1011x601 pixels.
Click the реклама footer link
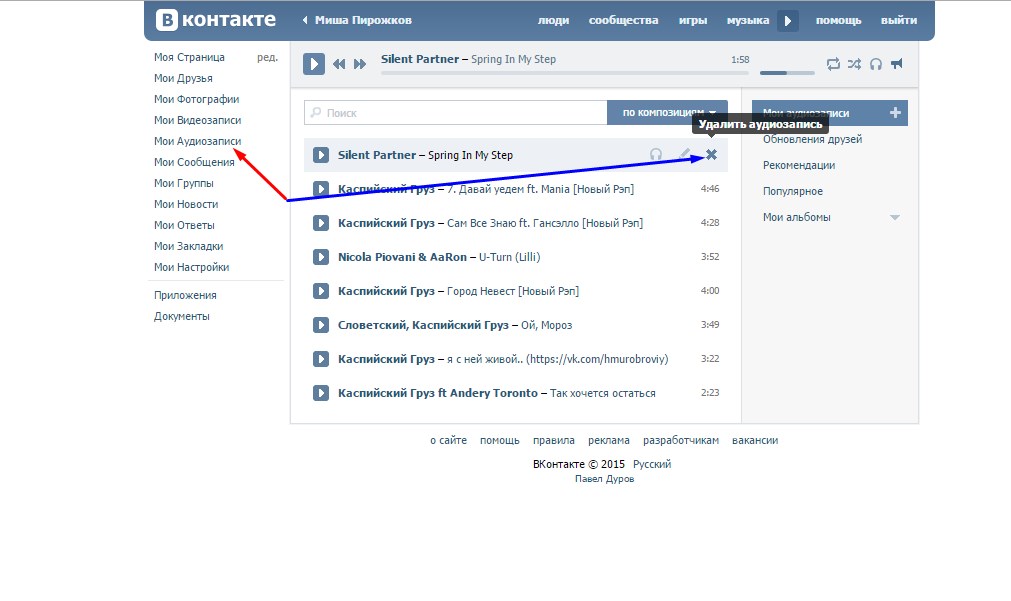click(x=609, y=440)
